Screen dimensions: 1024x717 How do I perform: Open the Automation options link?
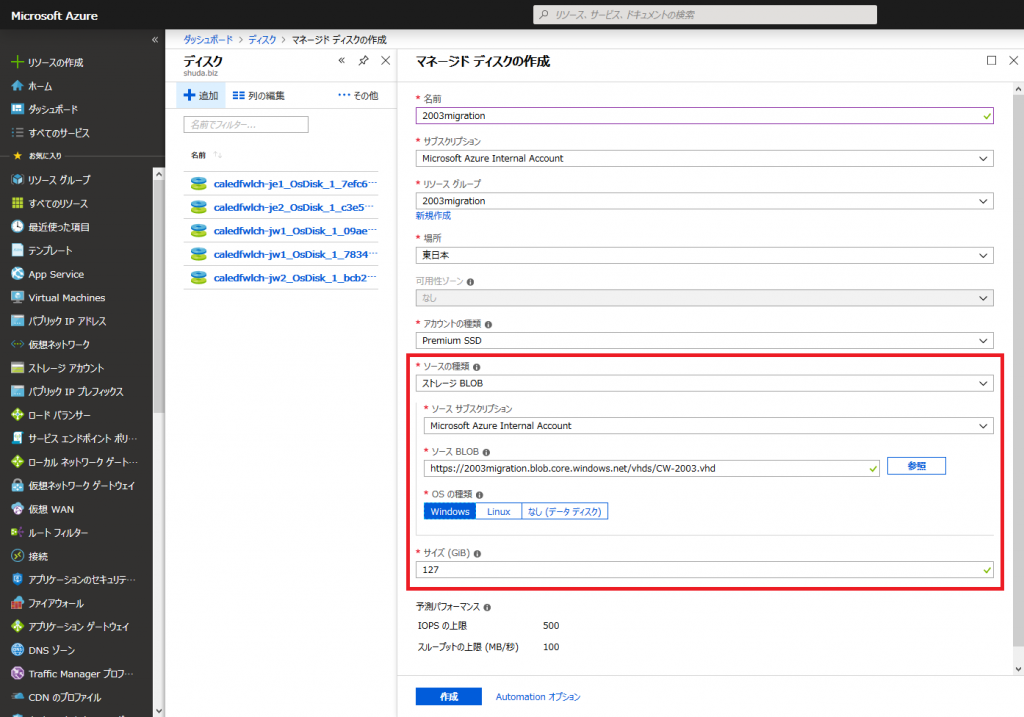tap(537, 697)
